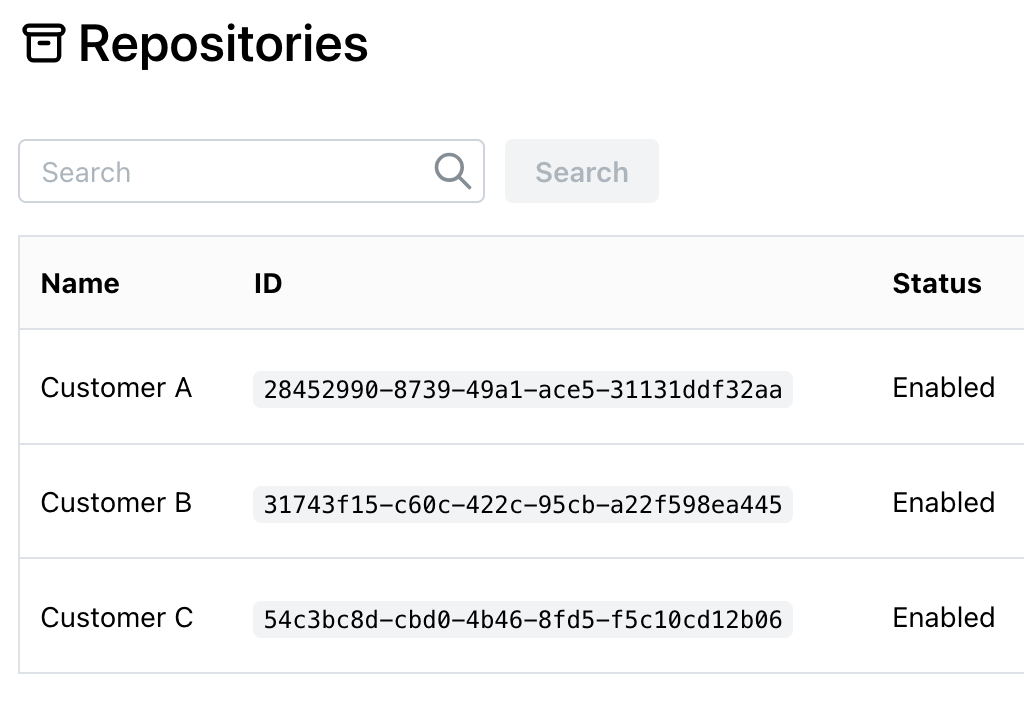Select Customer C's ID 54c3bc8d-cbd0-4b46-8fd5-f5c10cd12b06

coord(522,619)
